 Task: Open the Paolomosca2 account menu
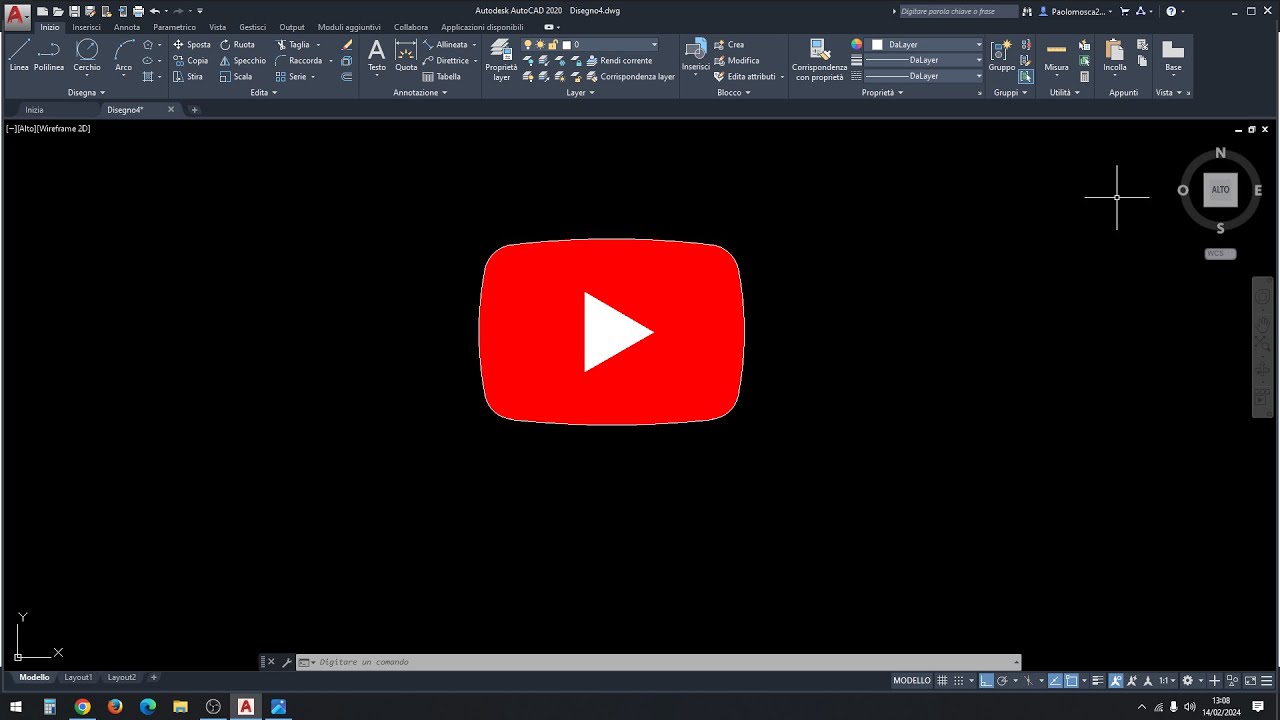[1077, 11]
